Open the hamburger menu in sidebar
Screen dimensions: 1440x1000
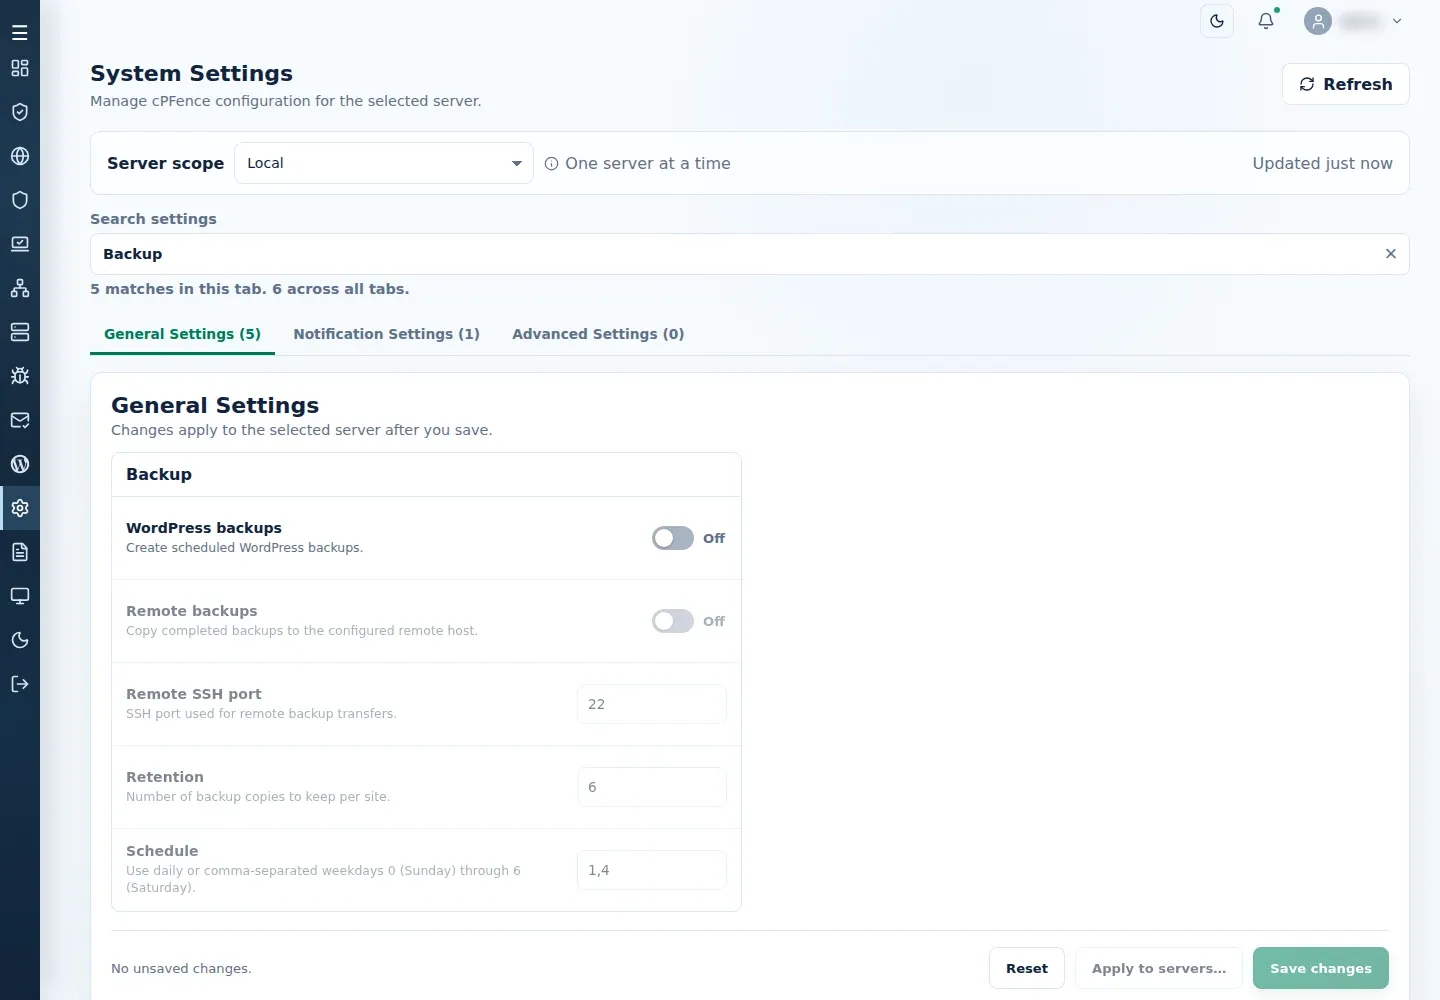[20, 33]
